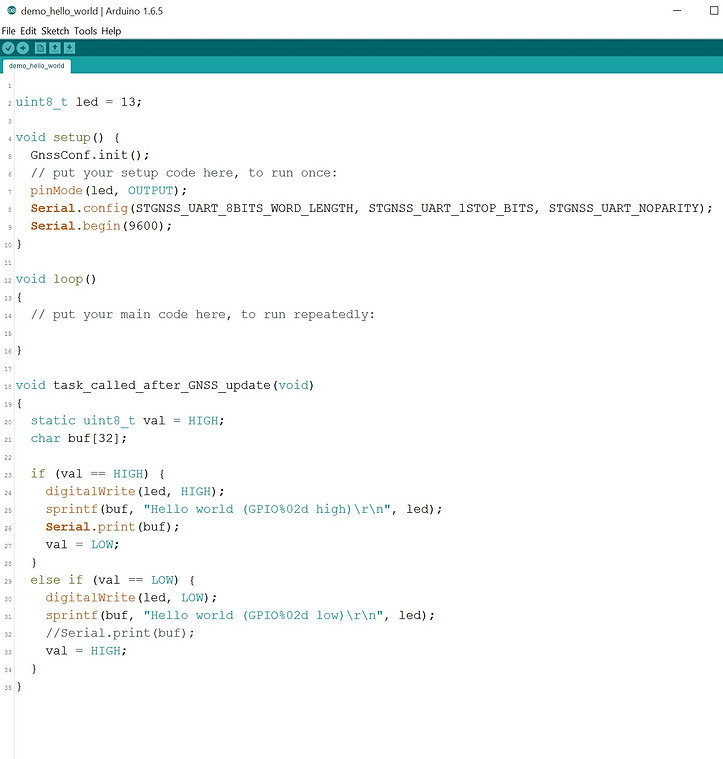This screenshot has width=723, height=759.
Task: Open a sketch using the Open arrow icon
Action: (55, 48)
